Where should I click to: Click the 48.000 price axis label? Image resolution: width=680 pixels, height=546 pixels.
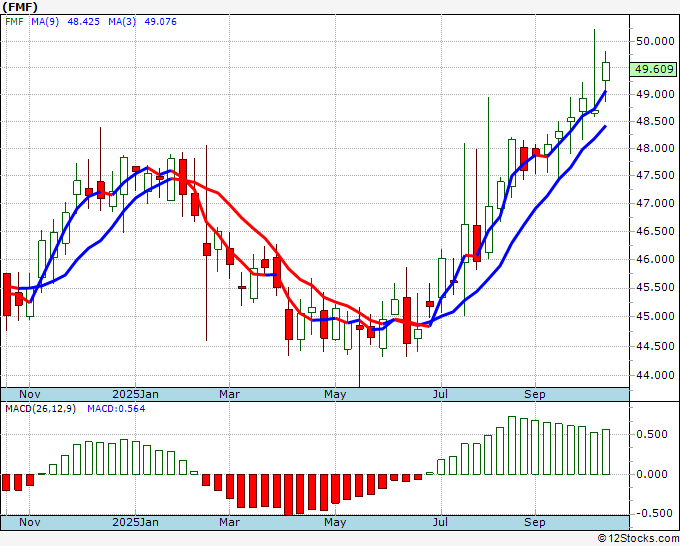click(x=655, y=148)
